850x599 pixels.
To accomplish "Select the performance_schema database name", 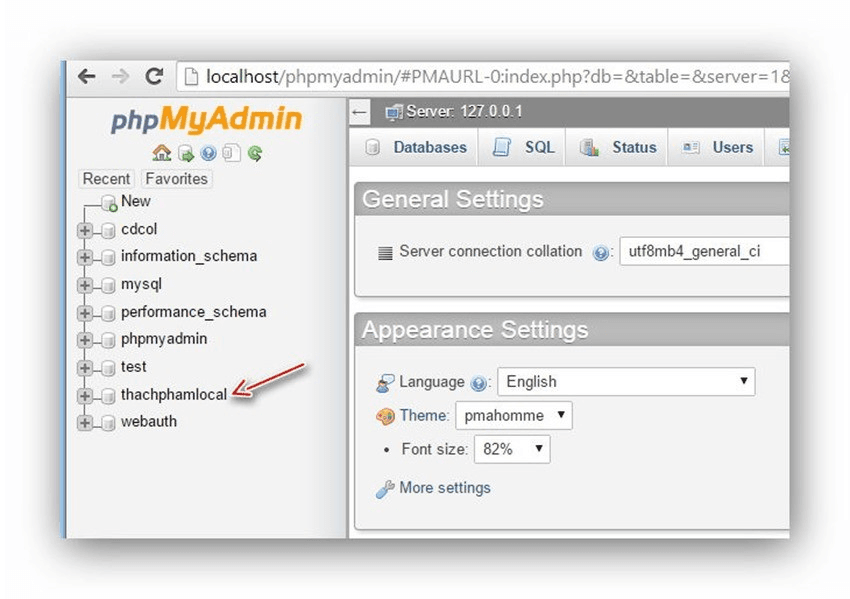I will [x=194, y=312].
